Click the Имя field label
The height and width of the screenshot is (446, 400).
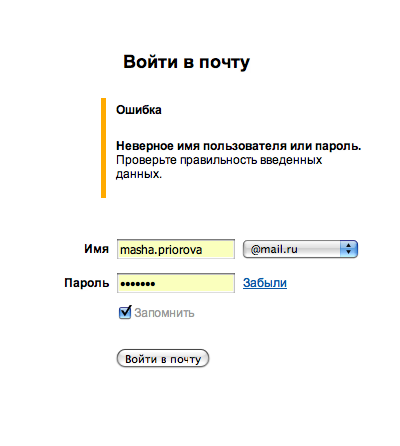96,249
